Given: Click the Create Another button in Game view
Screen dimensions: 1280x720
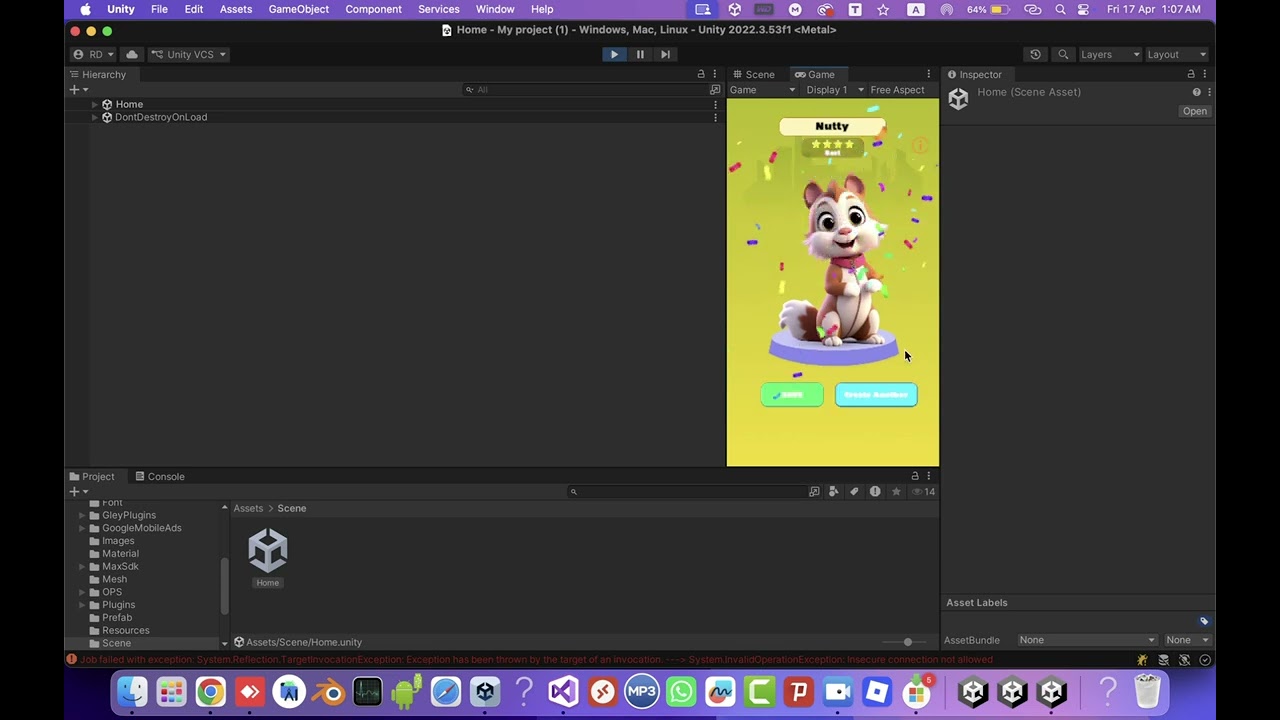Looking at the screenshot, I should (876, 395).
